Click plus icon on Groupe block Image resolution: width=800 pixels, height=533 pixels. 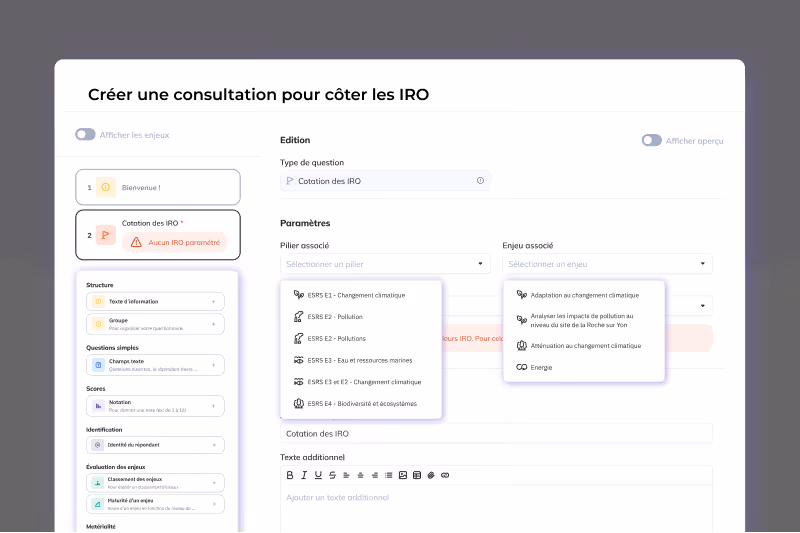click(x=213, y=324)
